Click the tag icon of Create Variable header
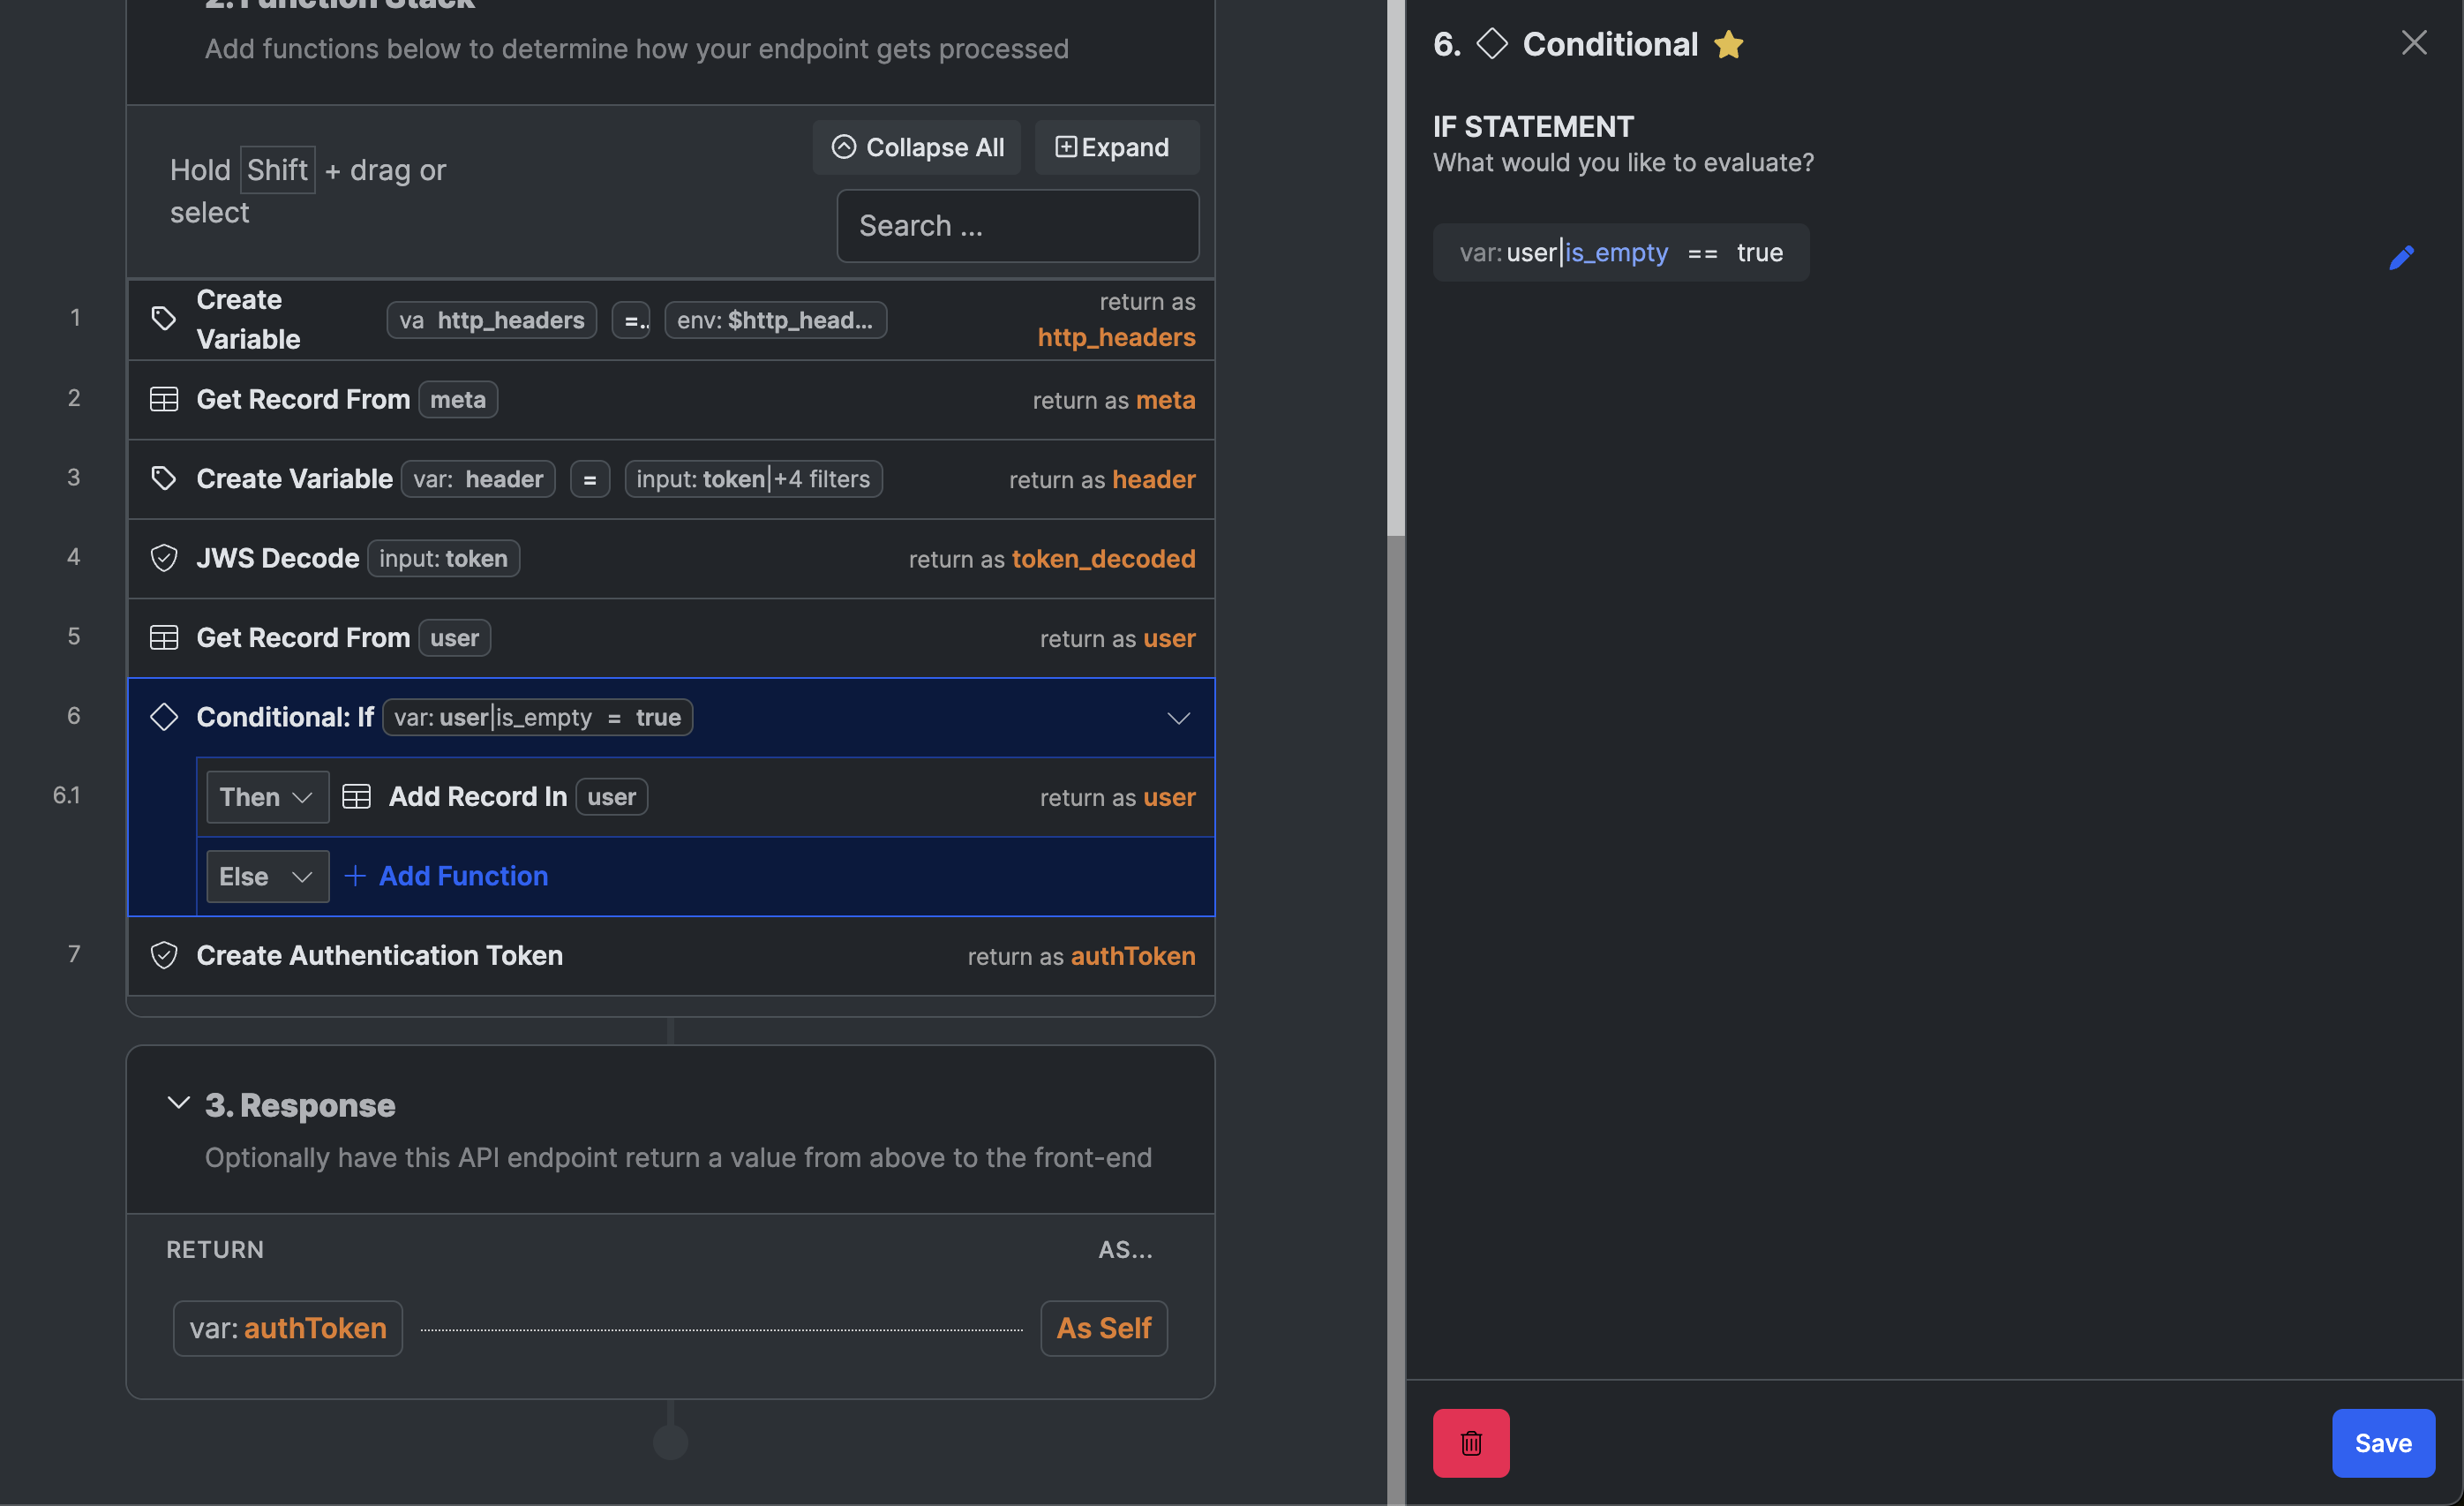 click(x=164, y=478)
